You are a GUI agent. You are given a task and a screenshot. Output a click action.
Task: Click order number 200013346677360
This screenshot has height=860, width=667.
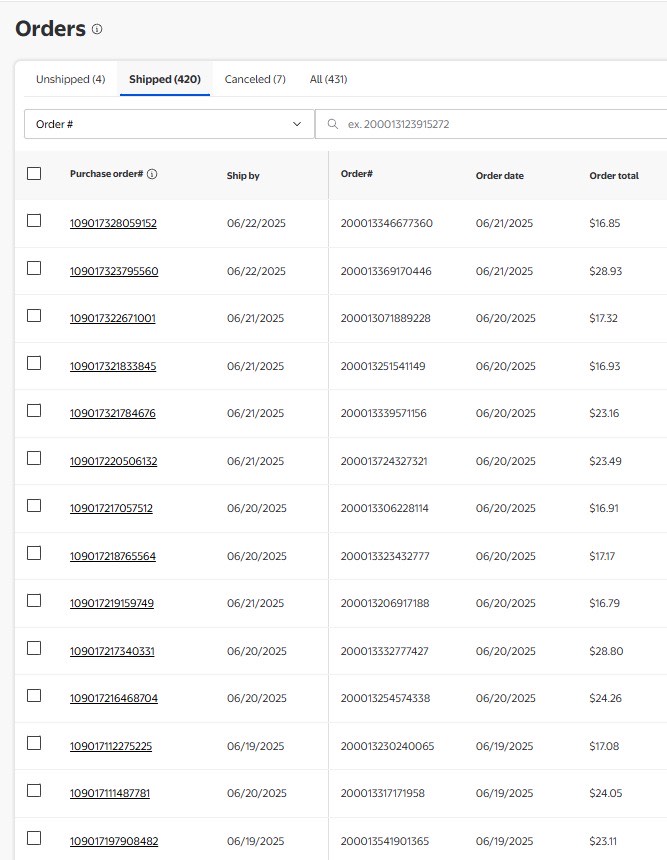pyautogui.click(x=387, y=223)
